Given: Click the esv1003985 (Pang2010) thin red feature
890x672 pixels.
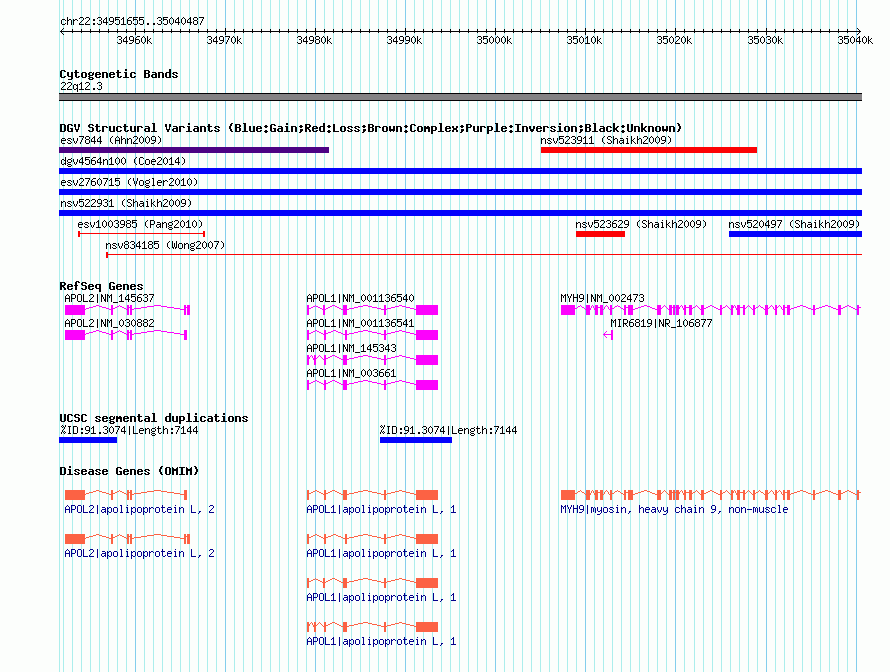Looking at the screenshot, I should point(141,234).
